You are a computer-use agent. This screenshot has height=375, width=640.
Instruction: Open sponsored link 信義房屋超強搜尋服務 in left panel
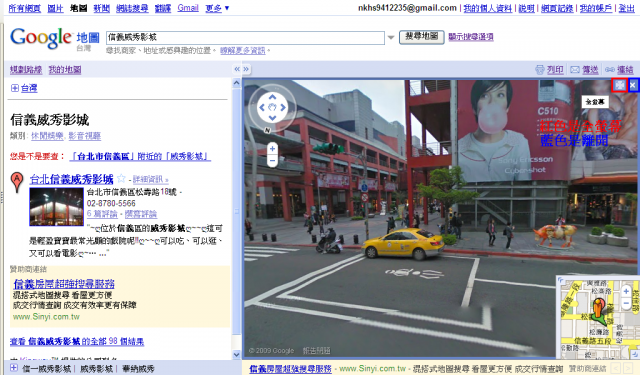point(64,284)
